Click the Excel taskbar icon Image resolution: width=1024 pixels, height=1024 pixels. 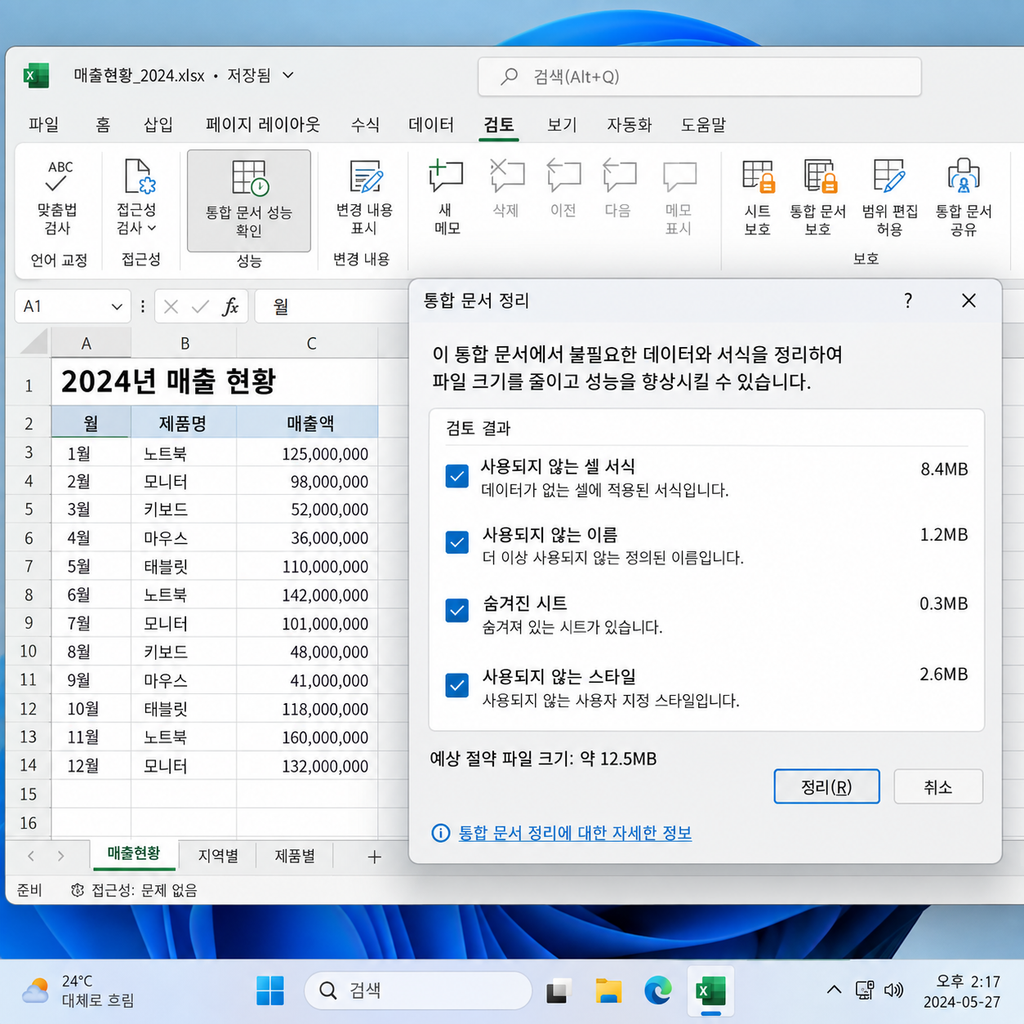[710, 991]
